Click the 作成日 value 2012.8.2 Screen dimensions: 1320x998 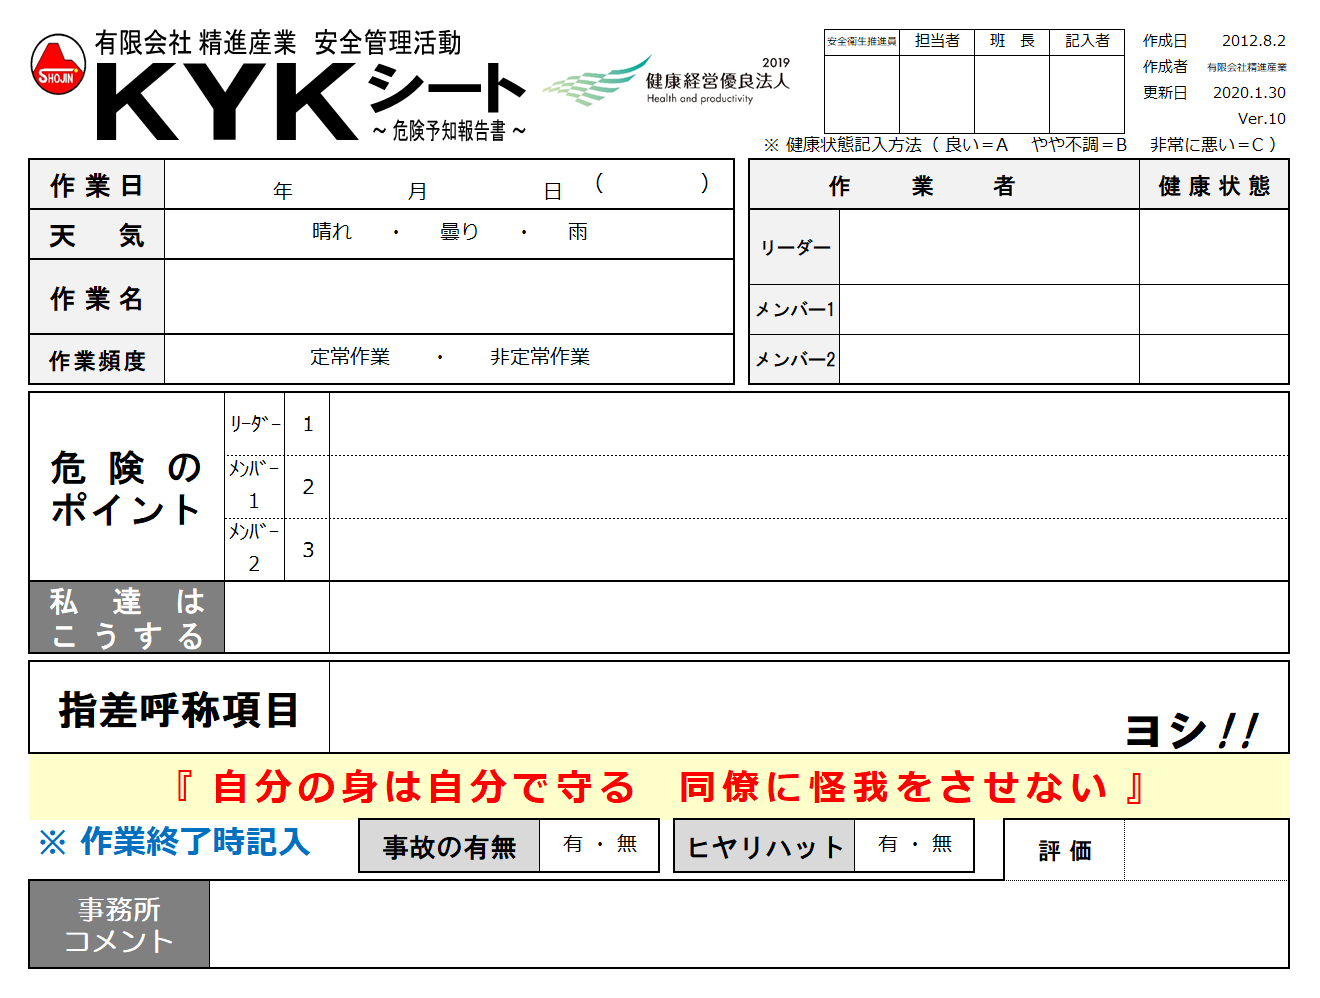click(x=1254, y=41)
